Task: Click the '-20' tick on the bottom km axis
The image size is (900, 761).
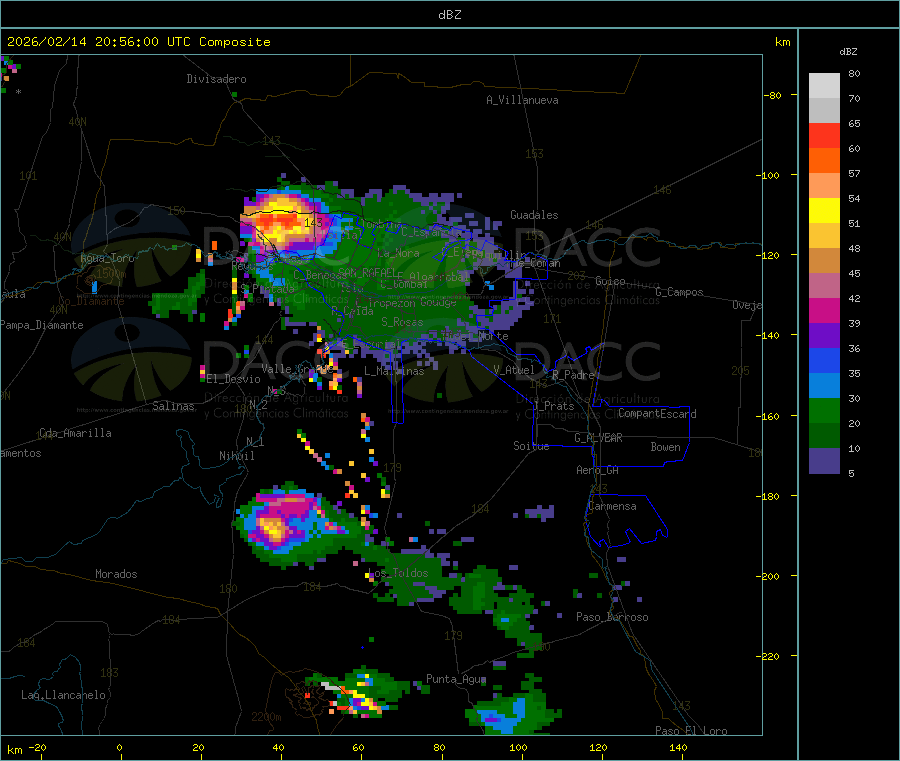Action: [x=38, y=747]
